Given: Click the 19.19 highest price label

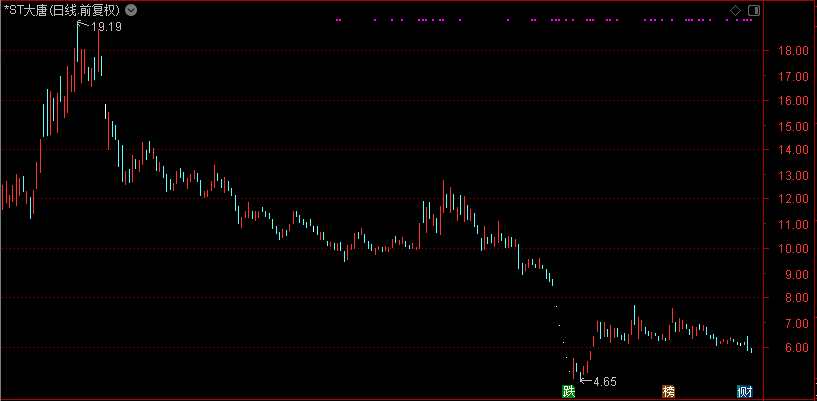Looking at the screenshot, I should tap(106, 27).
